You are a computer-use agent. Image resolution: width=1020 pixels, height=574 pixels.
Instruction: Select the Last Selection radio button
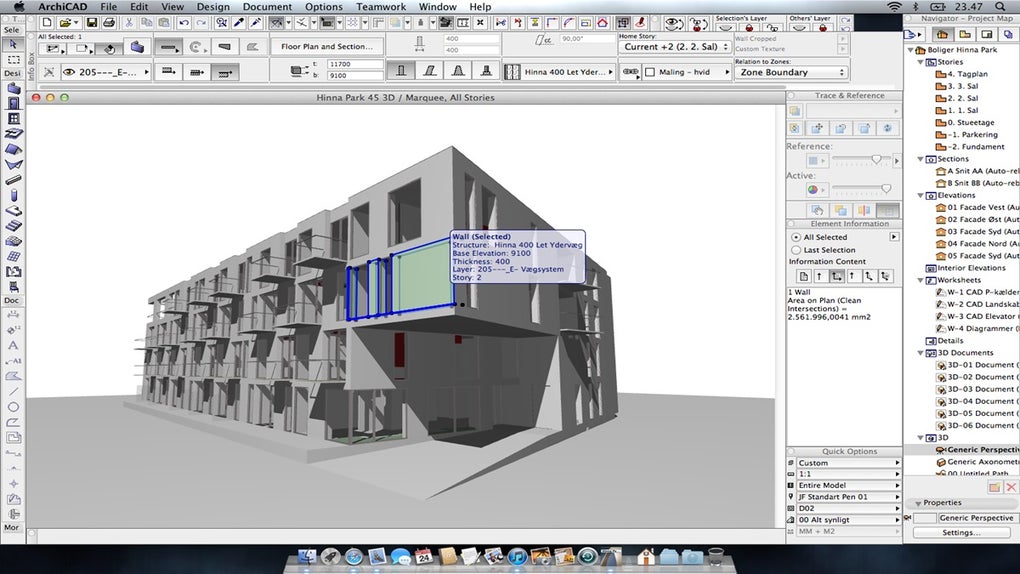click(x=796, y=250)
